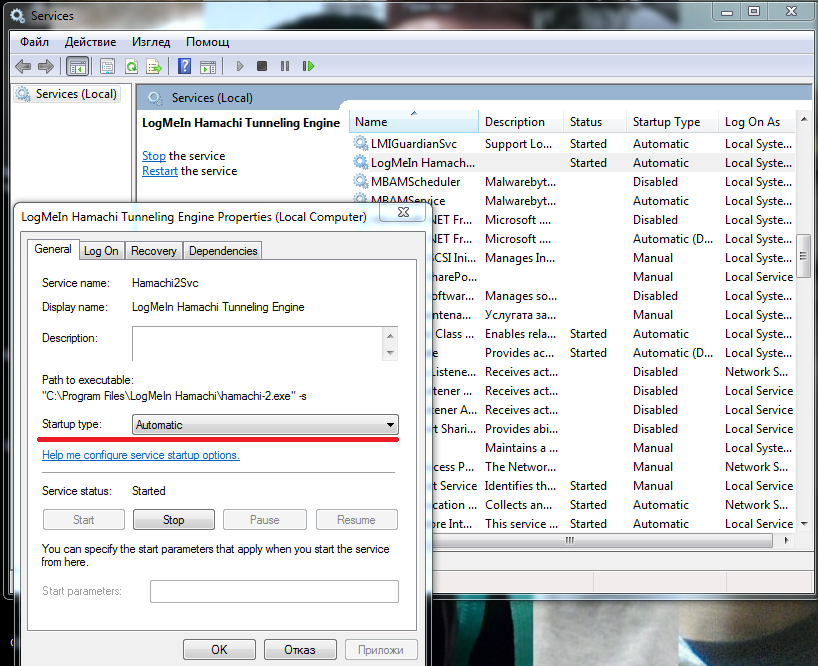Open the Properties toolbar icon

coord(107,66)
